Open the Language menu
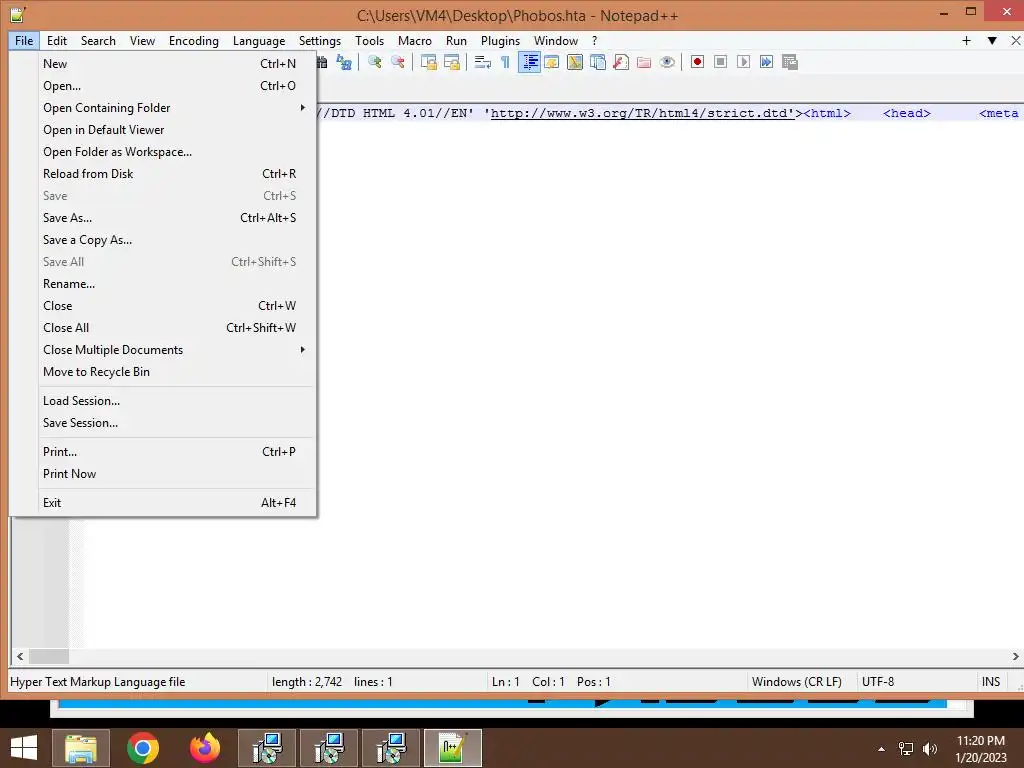Screen dimensions: 1024x768 click(x=259, y=40)
